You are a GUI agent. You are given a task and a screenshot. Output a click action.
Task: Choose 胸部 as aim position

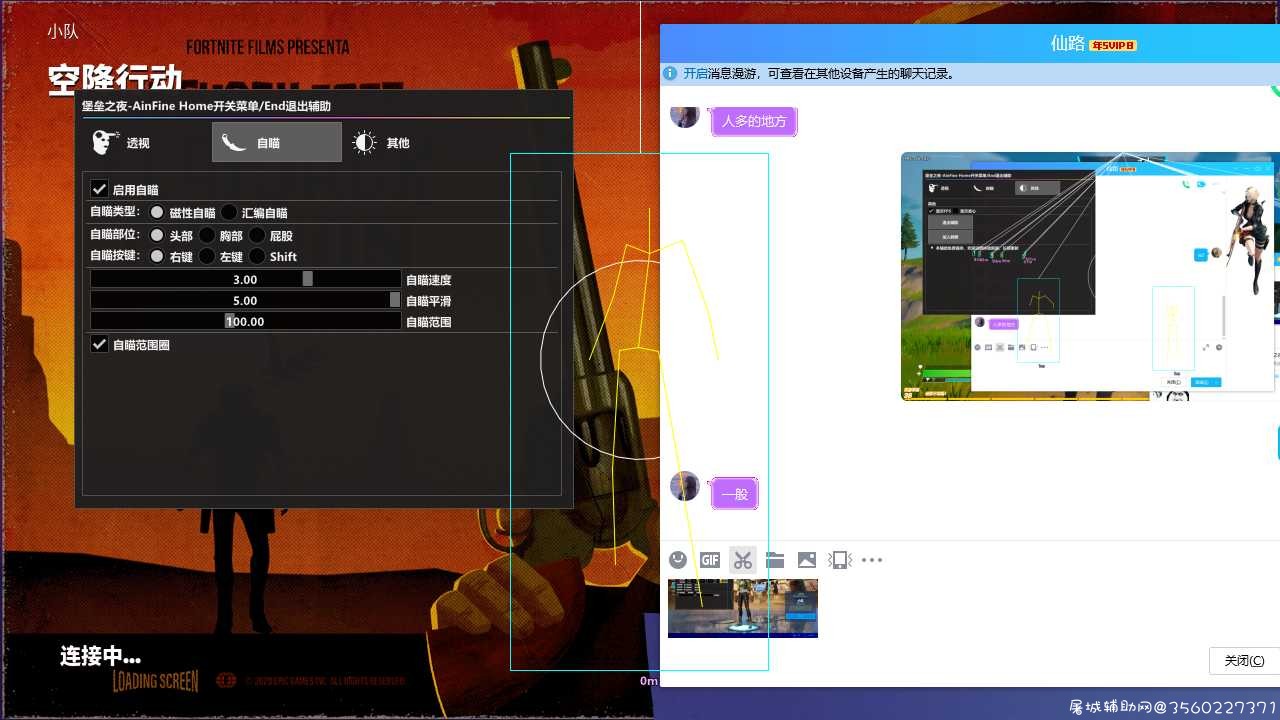207,235
